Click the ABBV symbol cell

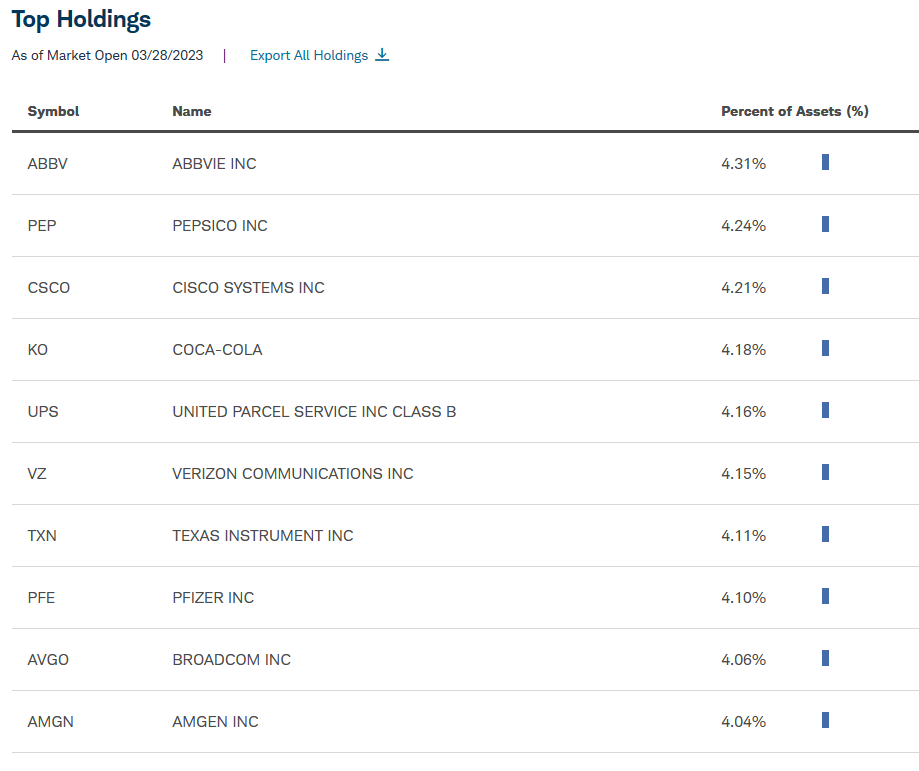coord(47,164)
